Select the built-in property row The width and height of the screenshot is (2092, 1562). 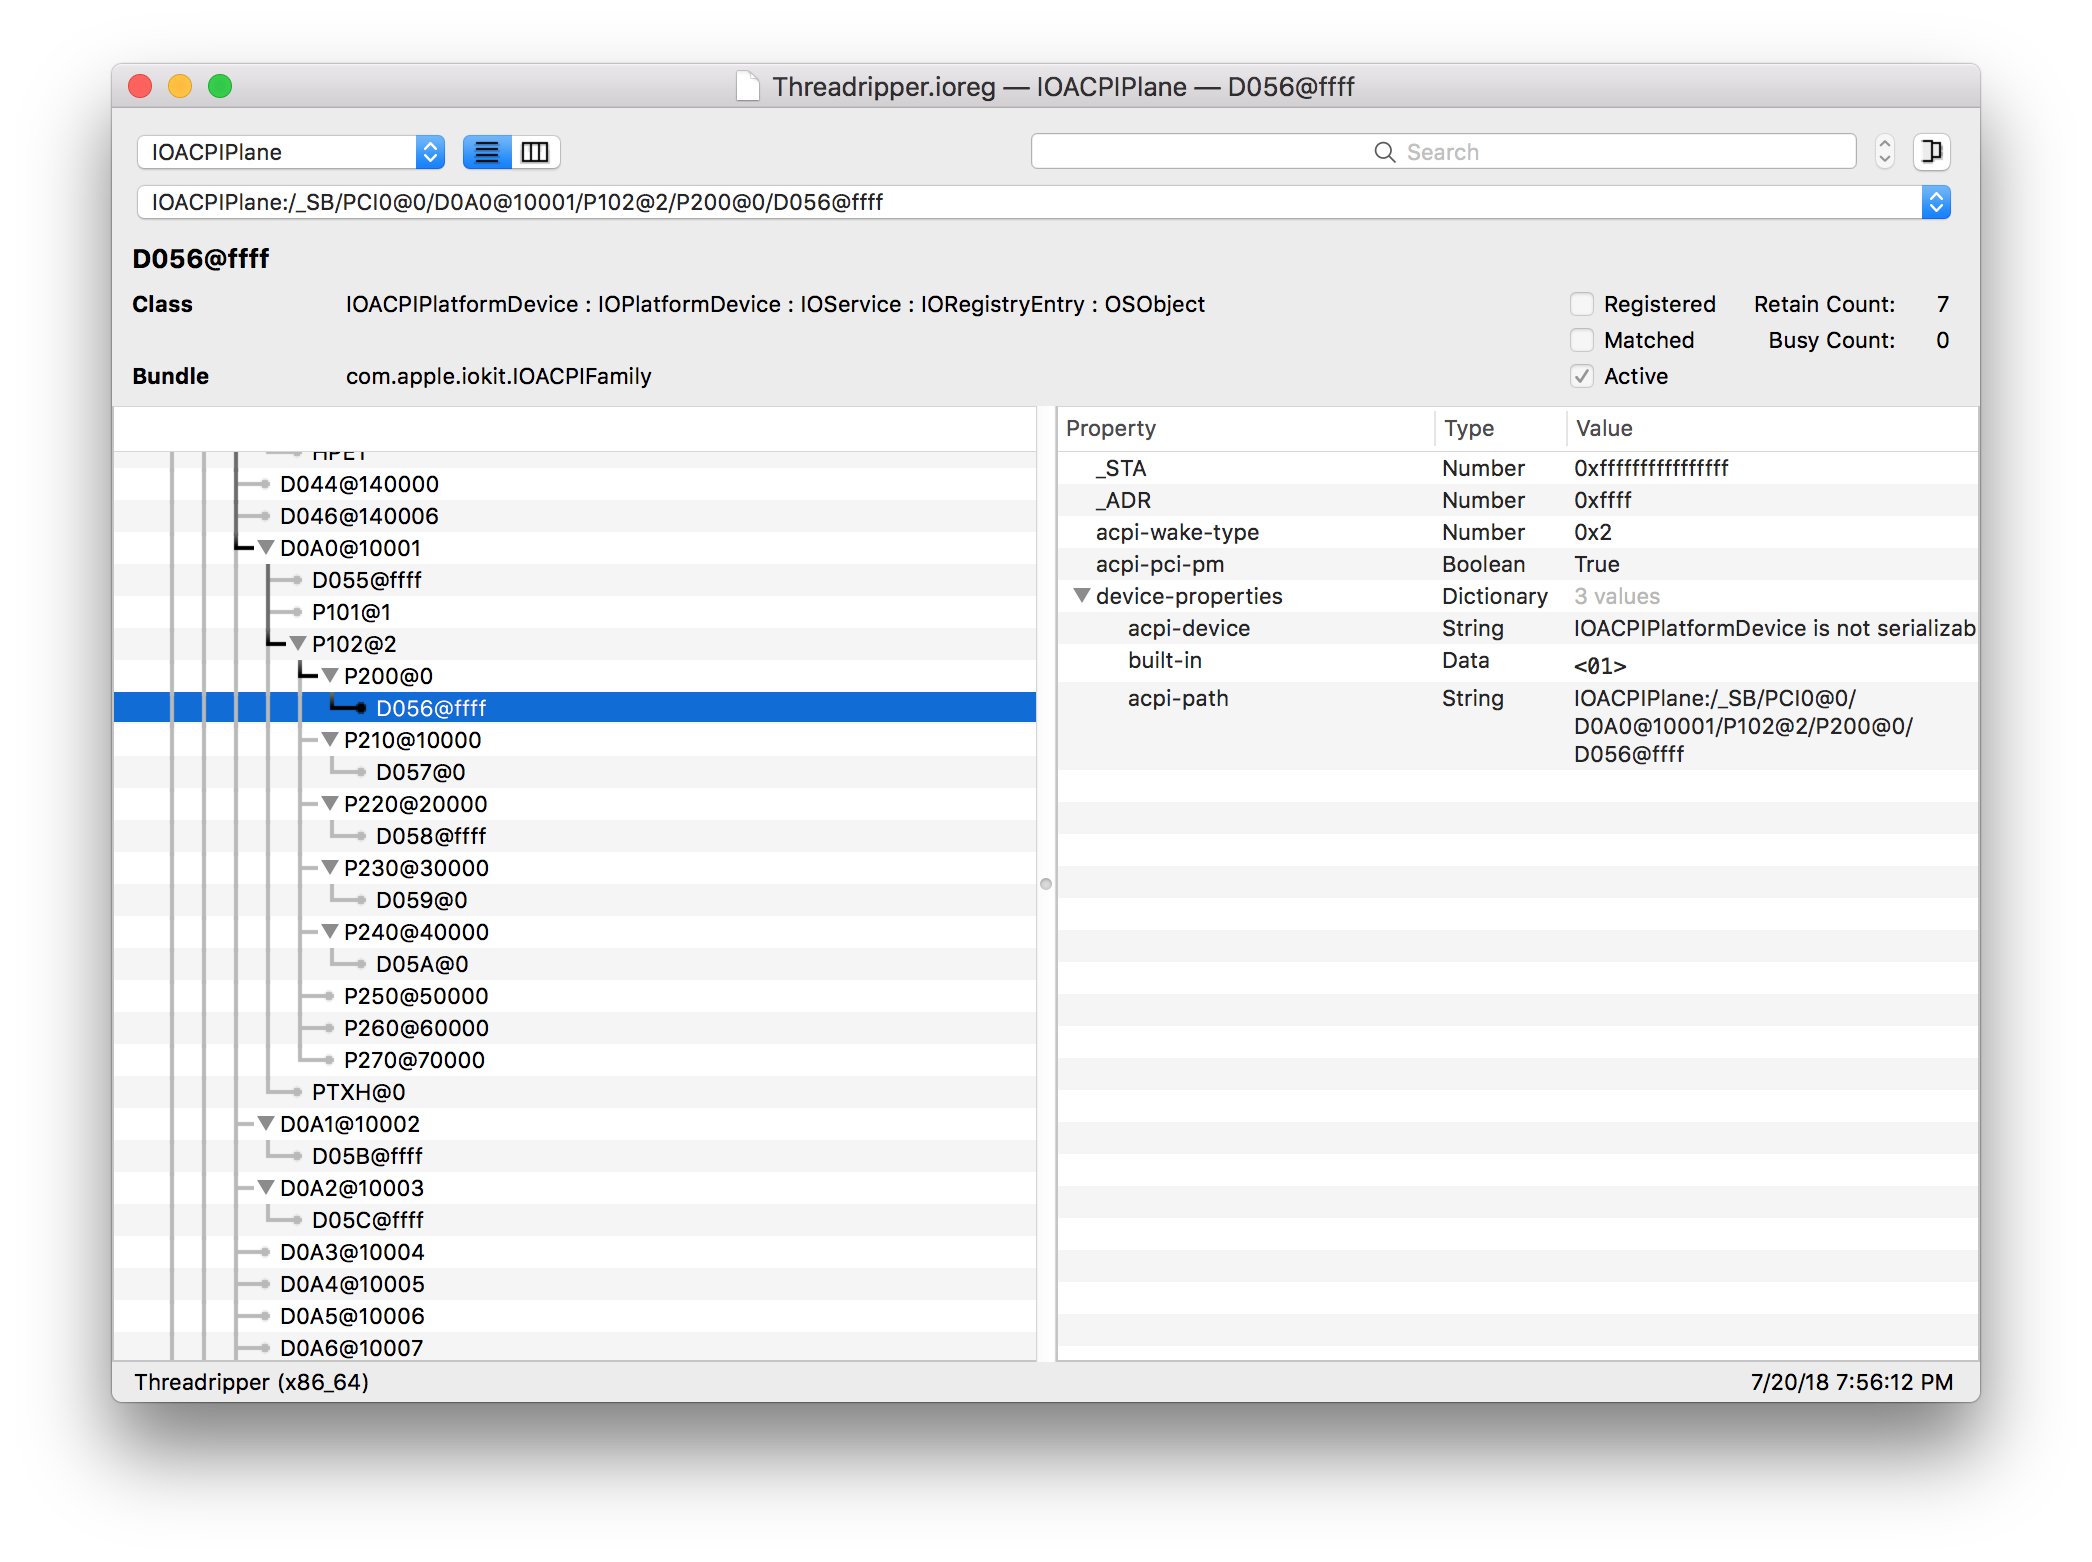[x=1517, y=662]
